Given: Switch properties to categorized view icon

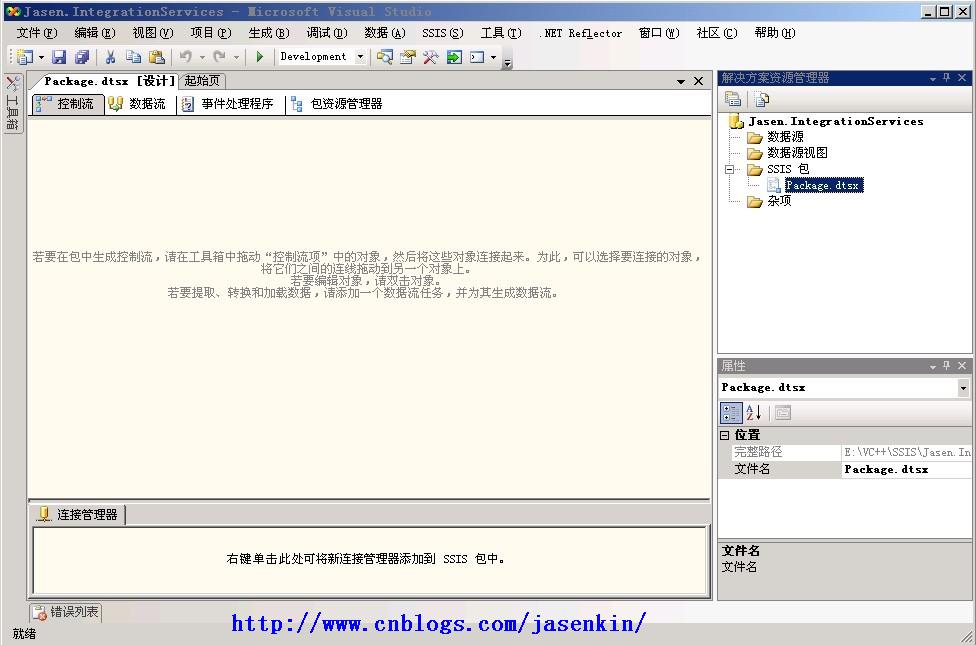Looking at the screenshot, I should point(731,413).
